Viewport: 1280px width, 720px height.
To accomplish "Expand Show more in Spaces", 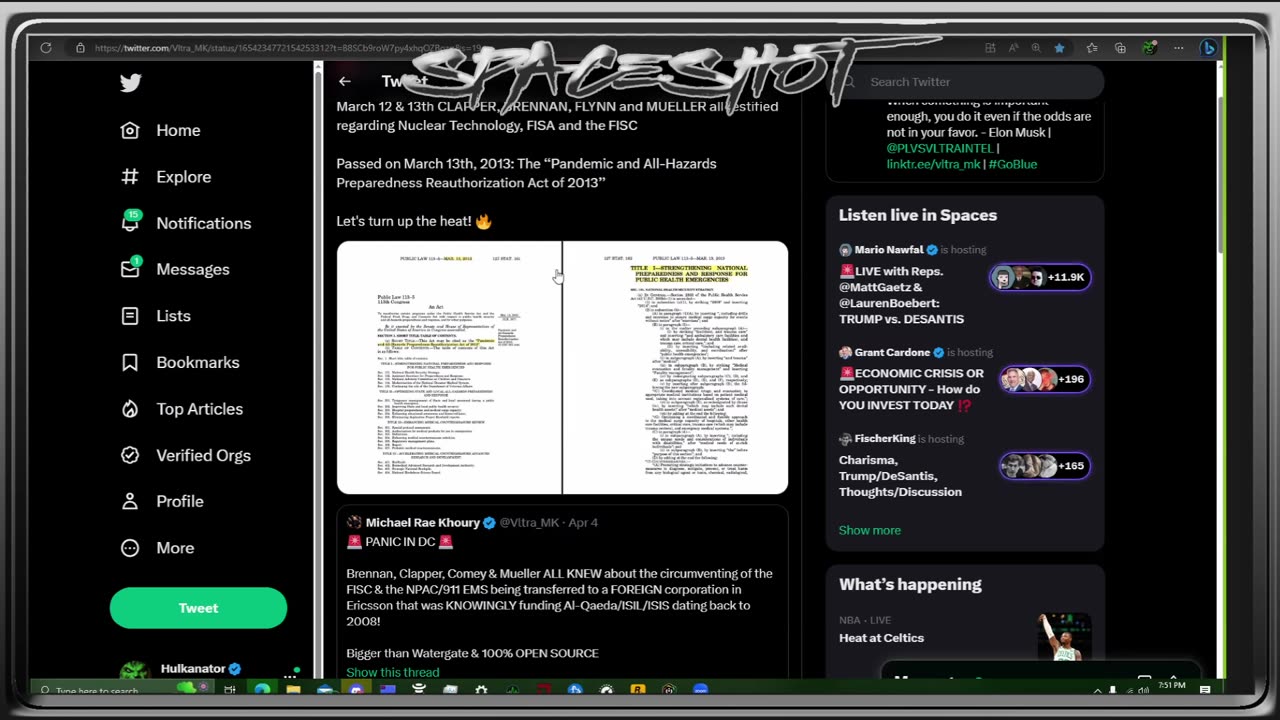I will [x=869, y=530].
